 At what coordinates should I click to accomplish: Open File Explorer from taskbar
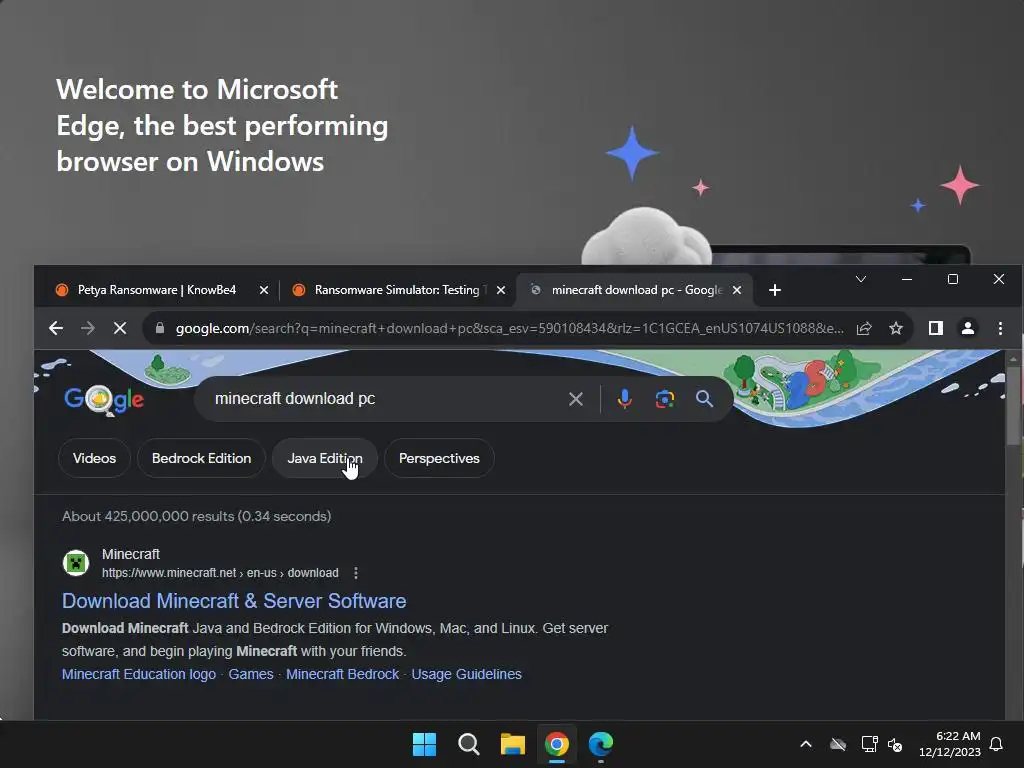point(513,744)
